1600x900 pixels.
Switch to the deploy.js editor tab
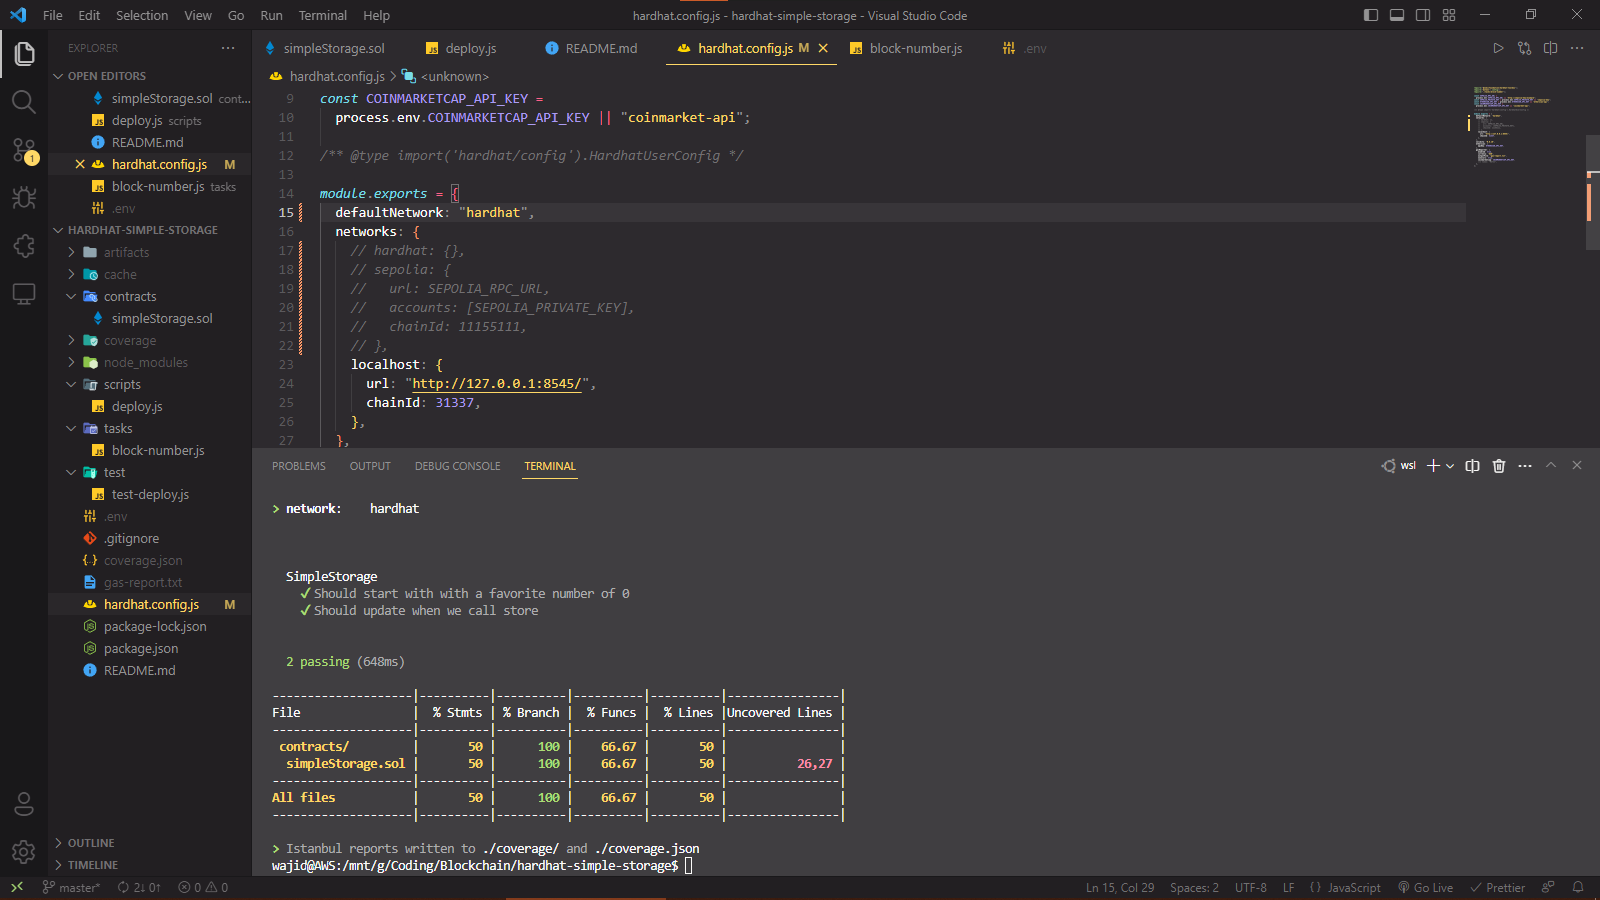tap(461, 48)
